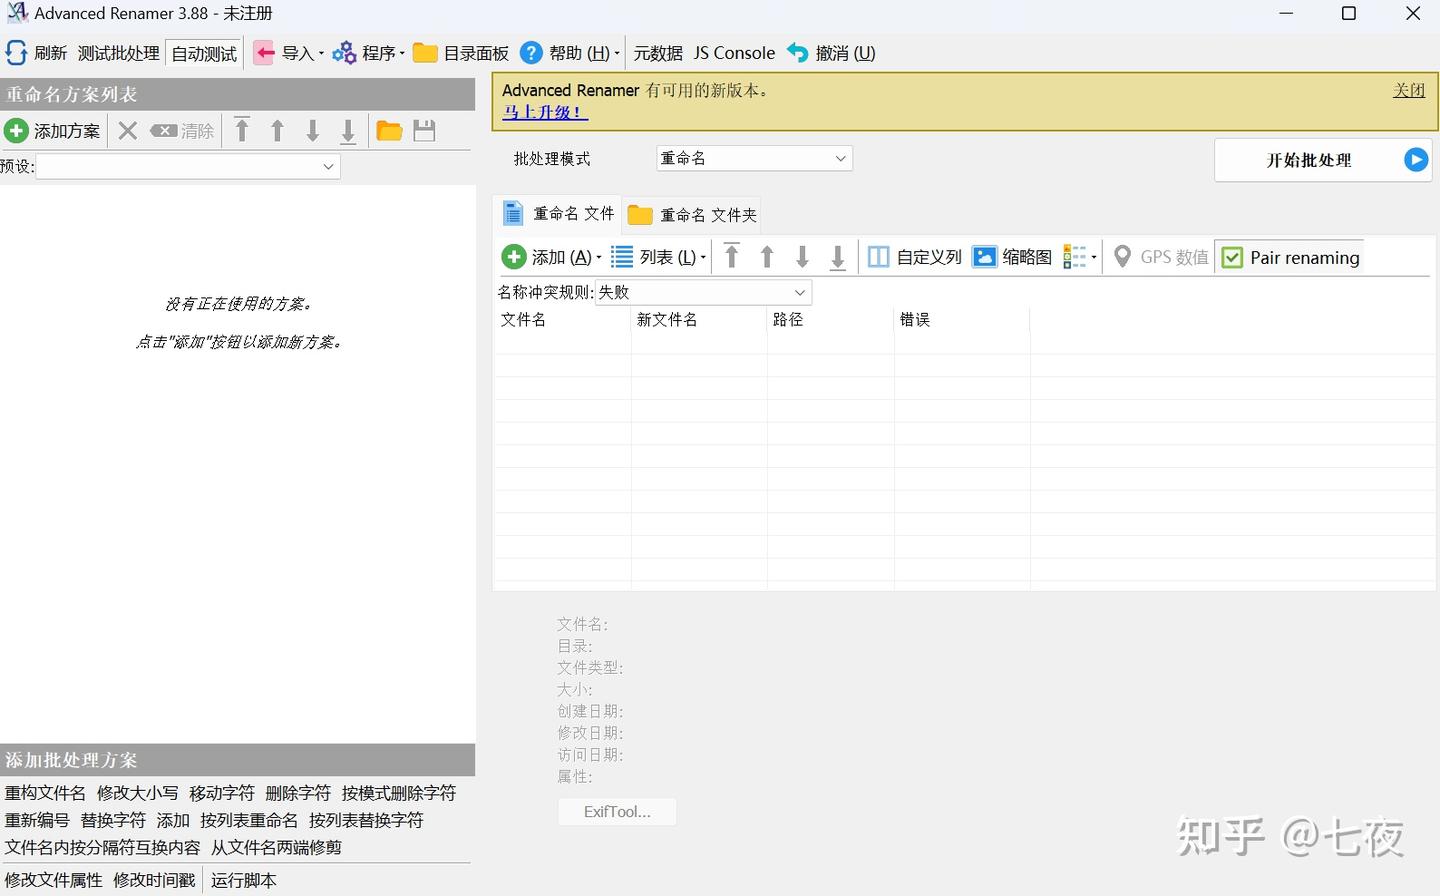The width and height of the screenshot is (1440, 896).
Task: Add the 从文件名两端修剪 method
Action: [x=276, y=847]
